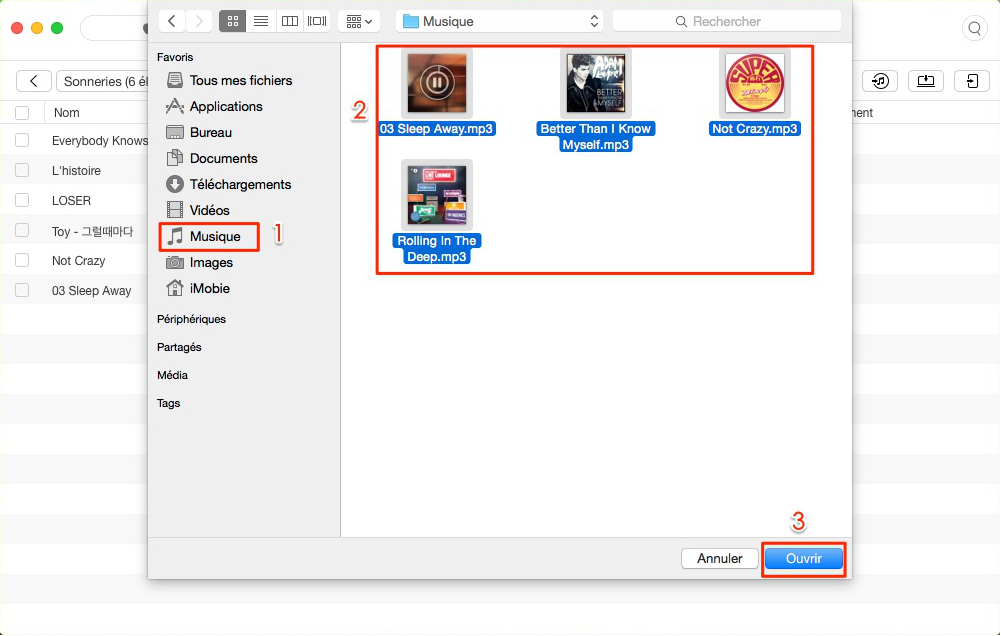Click the Téléchargements download arrow icon
The height and width of the screenshot is (636, 1001).
[x=174, y=184]
